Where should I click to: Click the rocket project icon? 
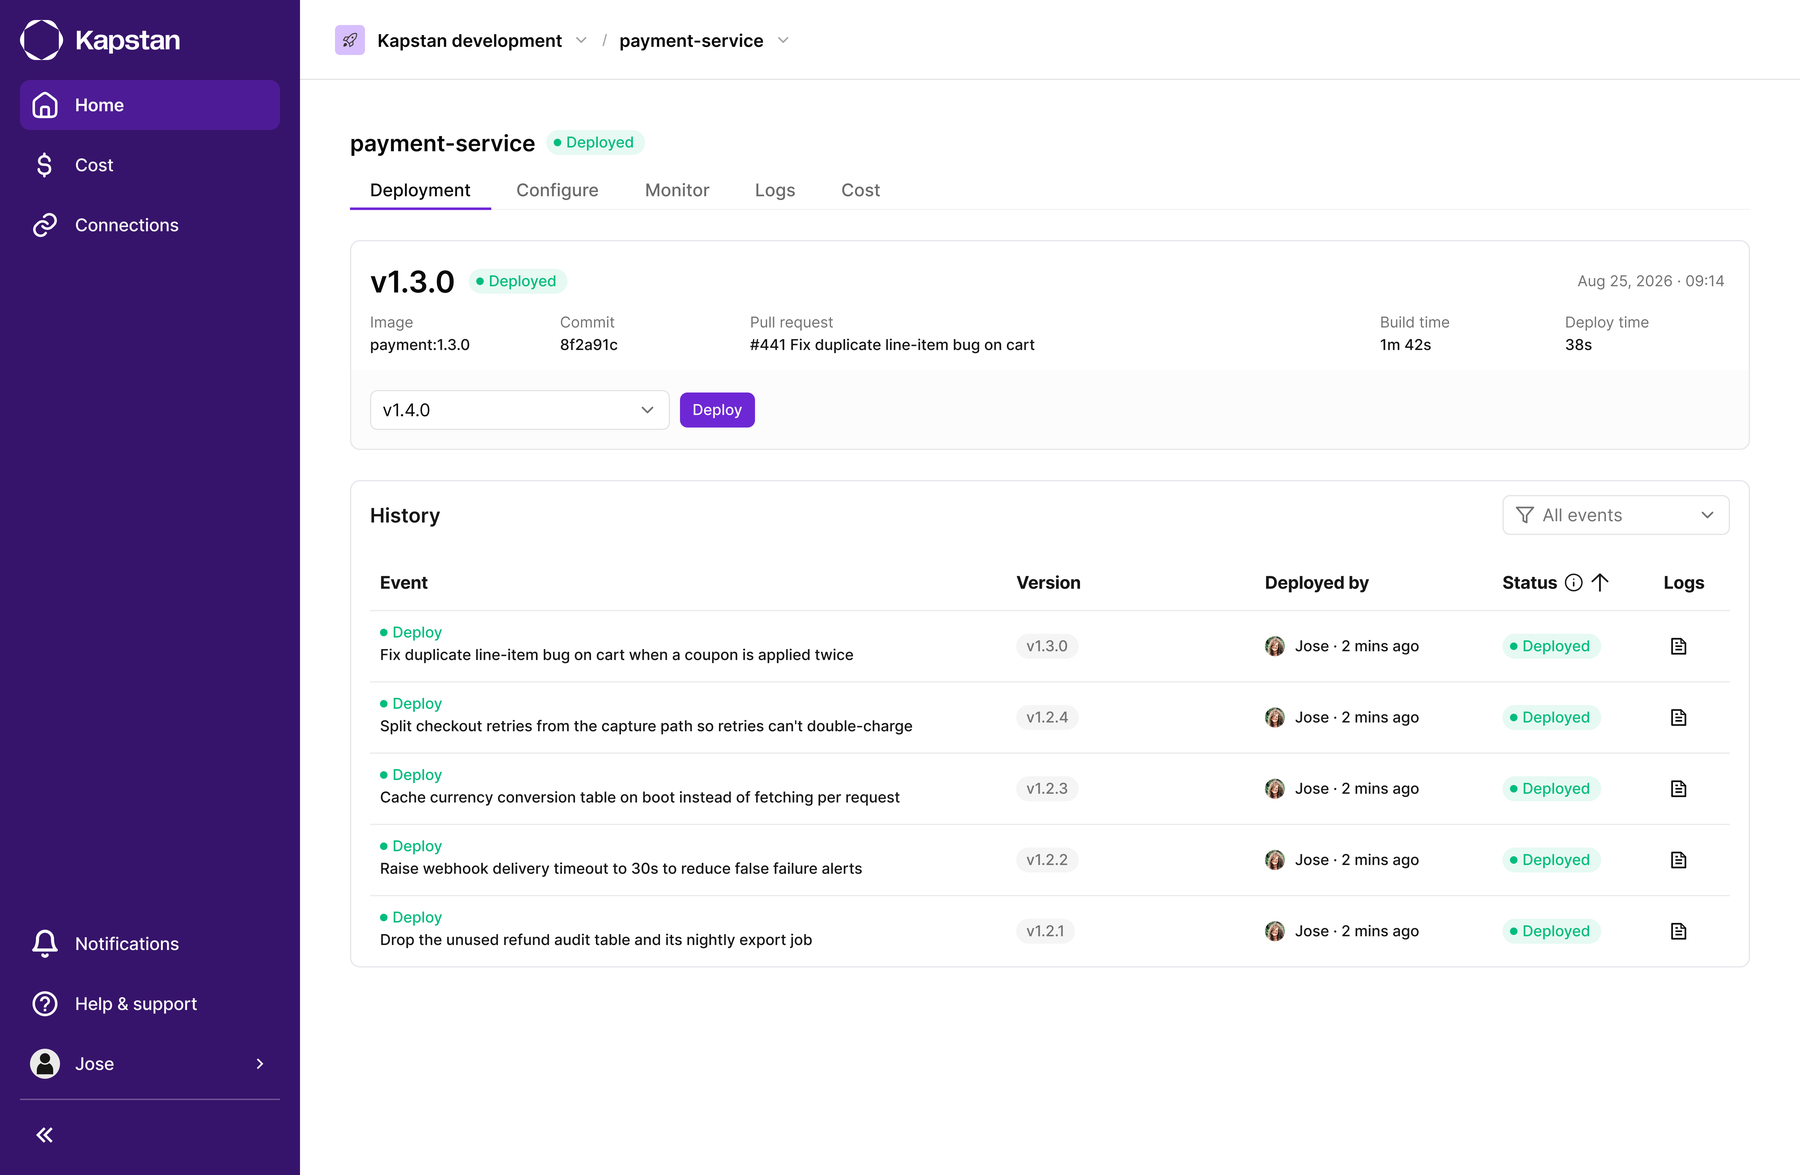pyautogui.click(x=350, y=40)
